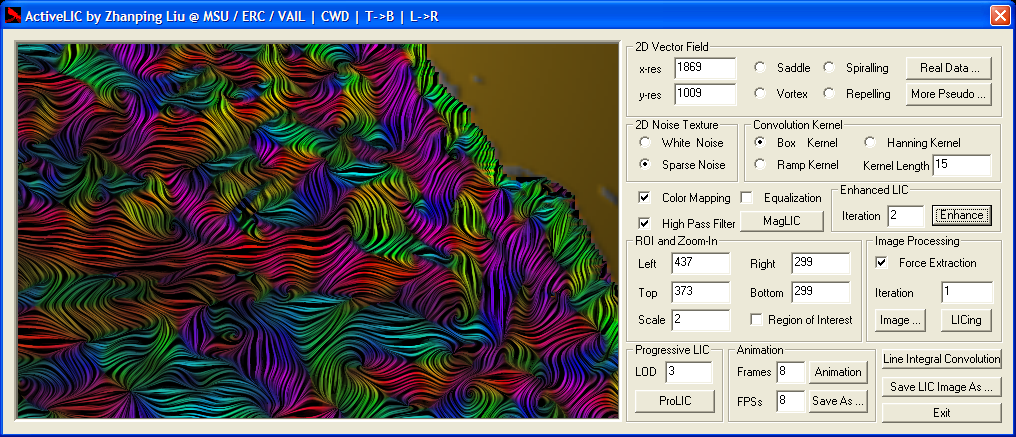Viewport: 1016px width, 437px height.
Task: Run the Enhance button
Action: [961, 215]
